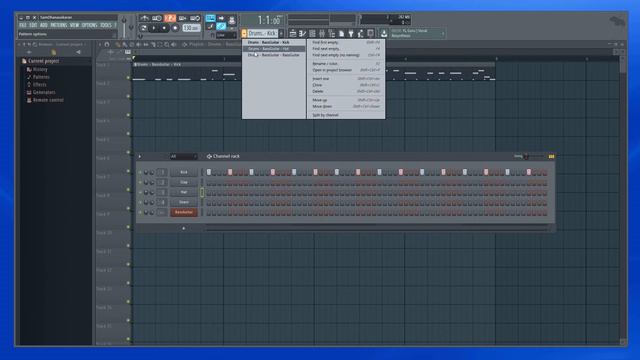The height and width of the screenshot is (360, 640).
Task: Mute the Kick channel LED
Action: [x=140, y=172]
